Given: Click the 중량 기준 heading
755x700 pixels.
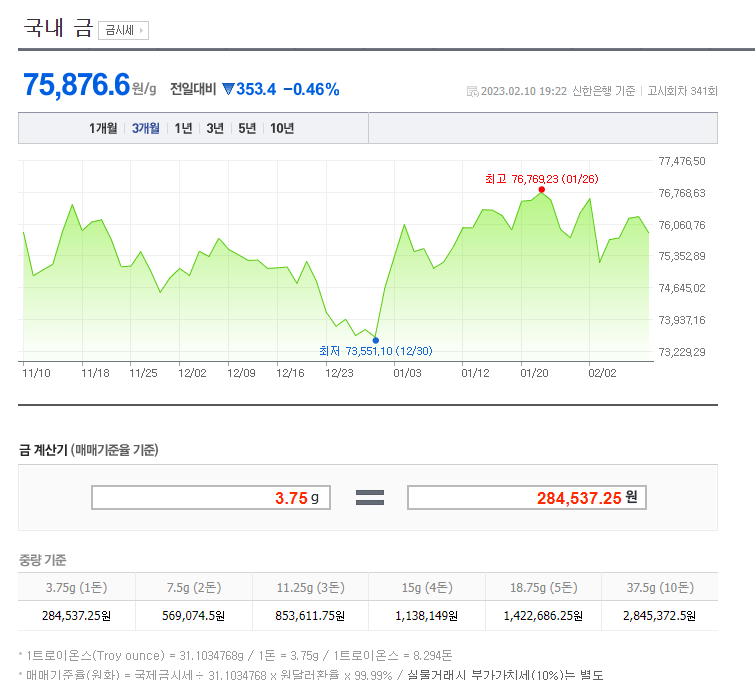Looking at the screenshot, I should click(42, 560).
